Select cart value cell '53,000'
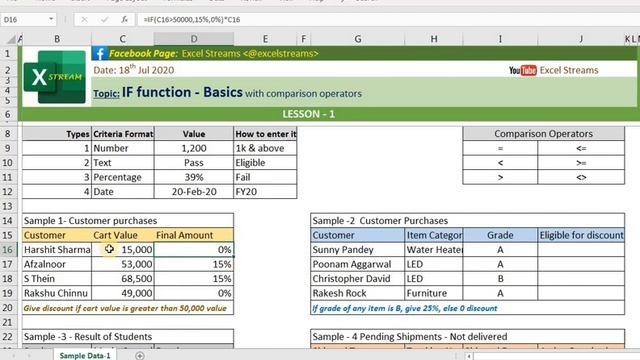The width and height of the screenshot is (640, 360). pyautogui.click(x=123, y=264)
